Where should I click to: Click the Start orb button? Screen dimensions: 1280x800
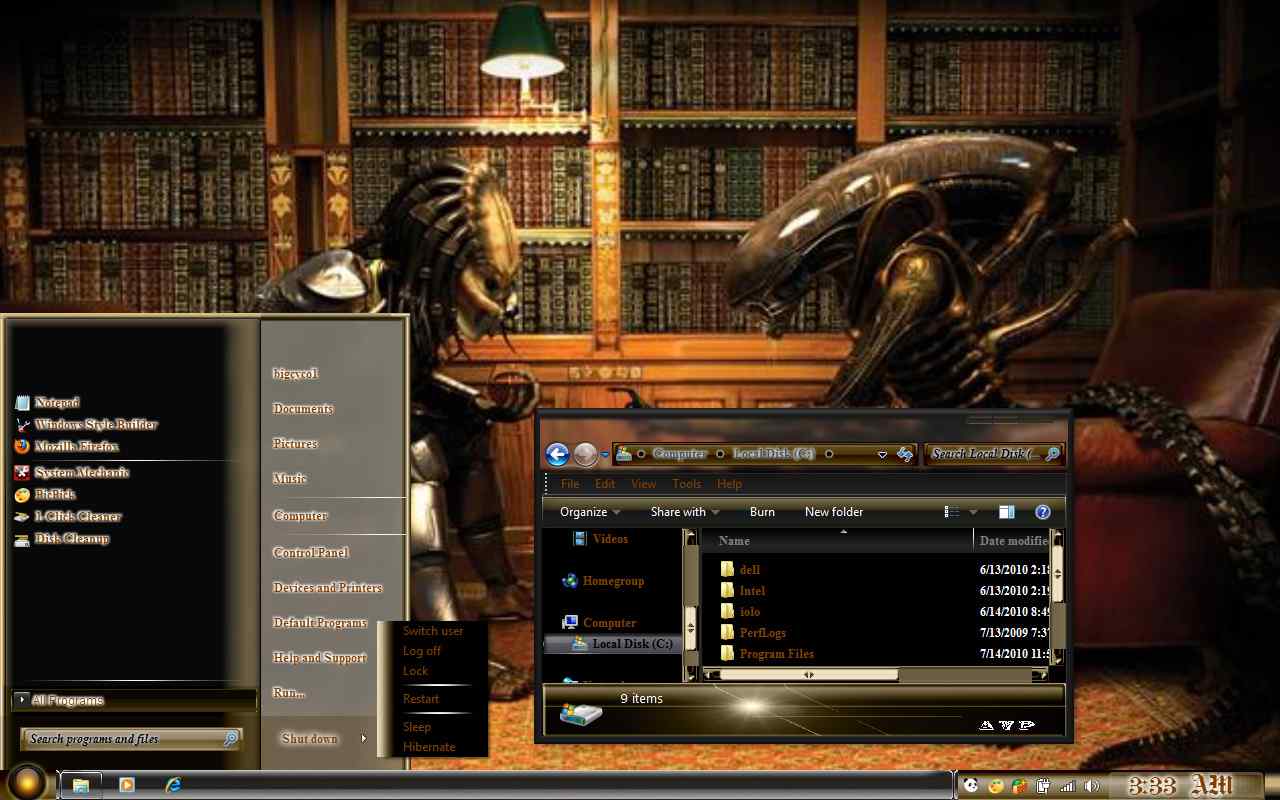(27, 783)
